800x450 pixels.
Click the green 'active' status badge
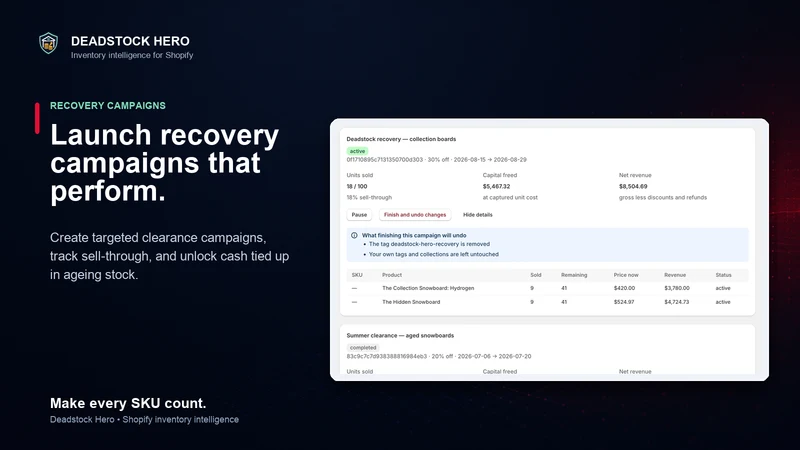[x=357, y=151]
